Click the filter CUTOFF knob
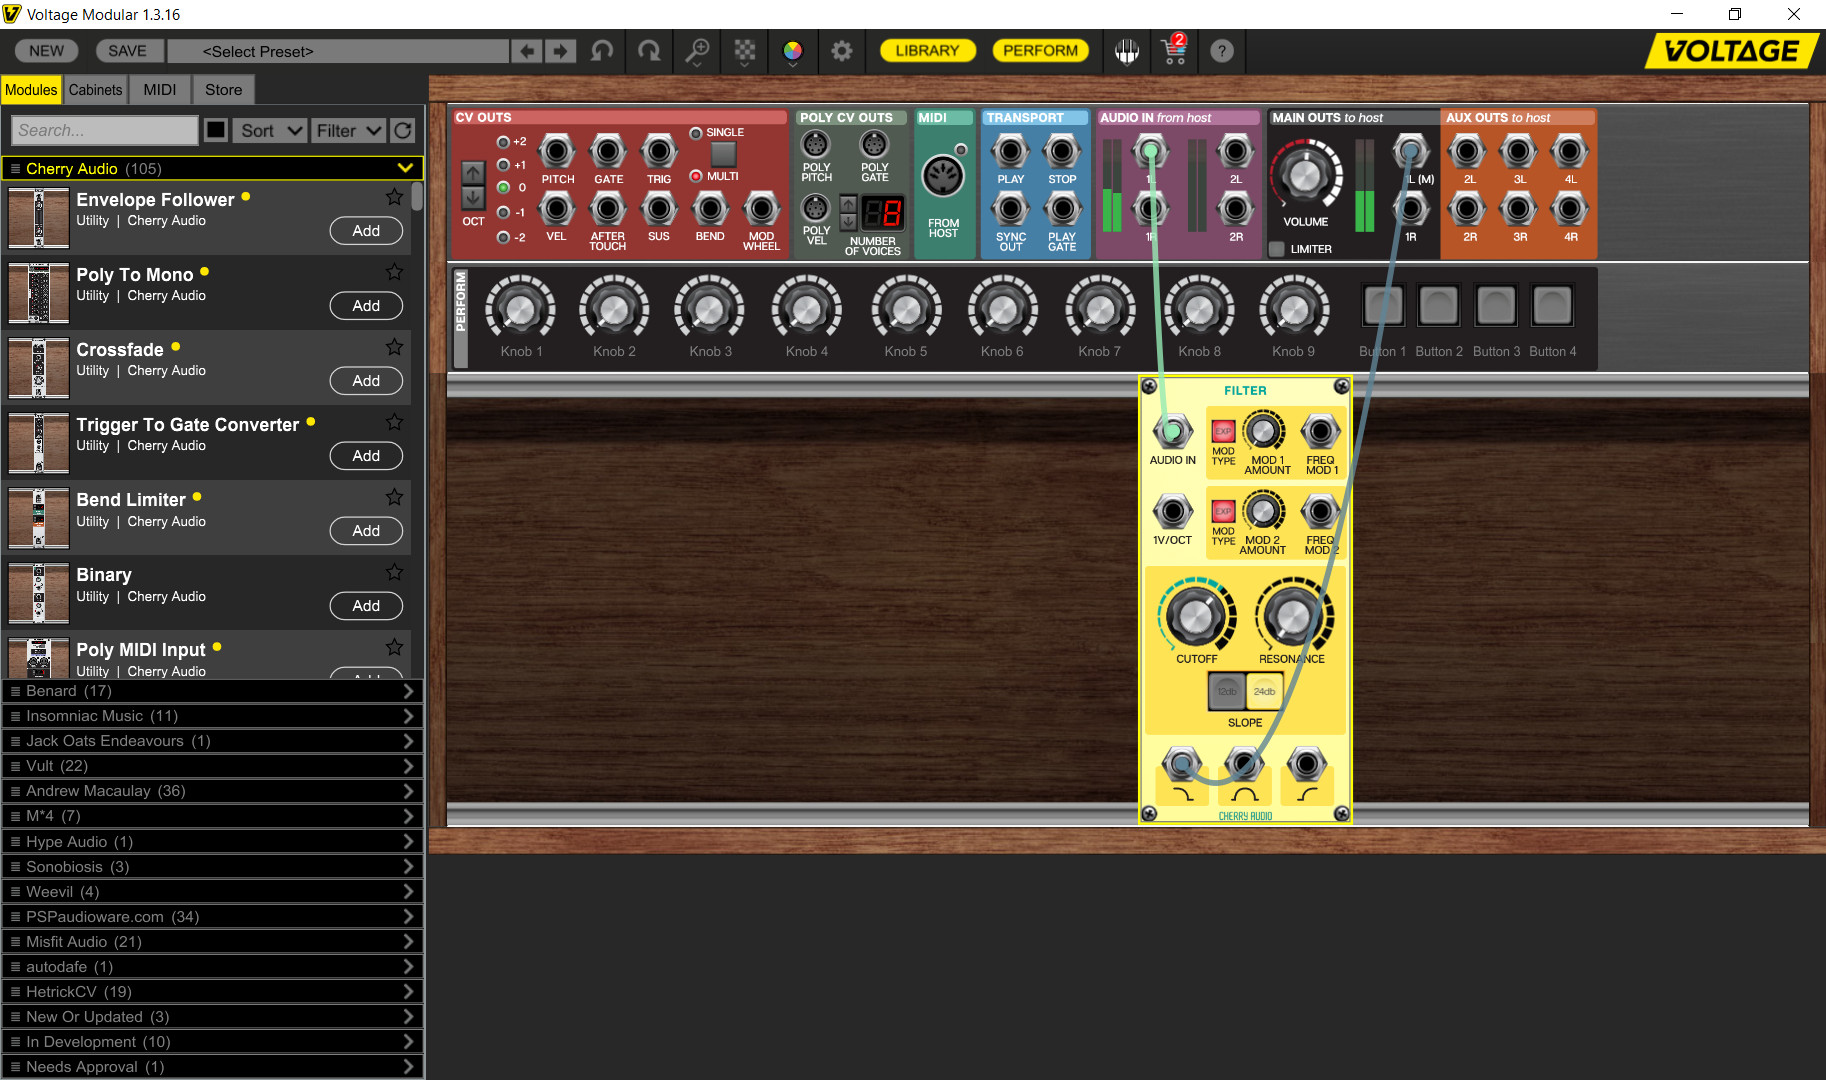The height and width of the screenshot is (1080, 1826). click(x=1196, y=616)
